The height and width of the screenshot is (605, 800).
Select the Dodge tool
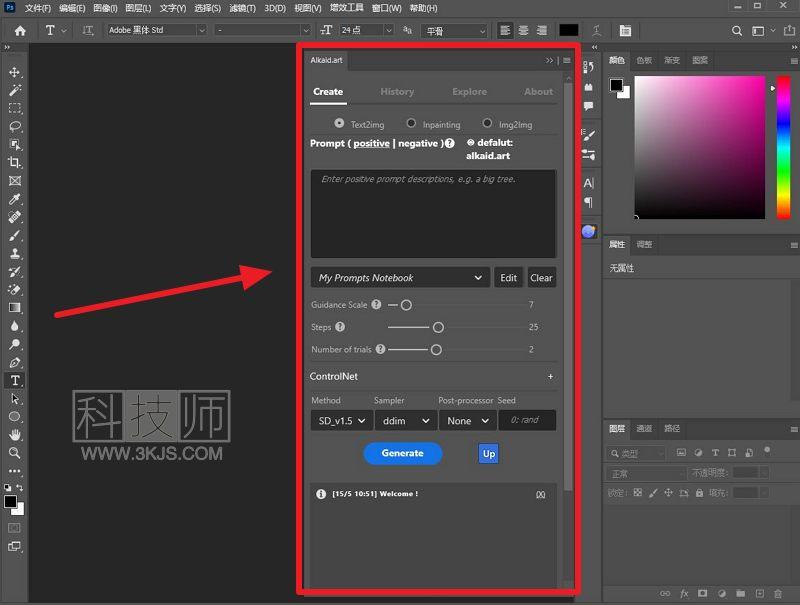pos(14,344)
